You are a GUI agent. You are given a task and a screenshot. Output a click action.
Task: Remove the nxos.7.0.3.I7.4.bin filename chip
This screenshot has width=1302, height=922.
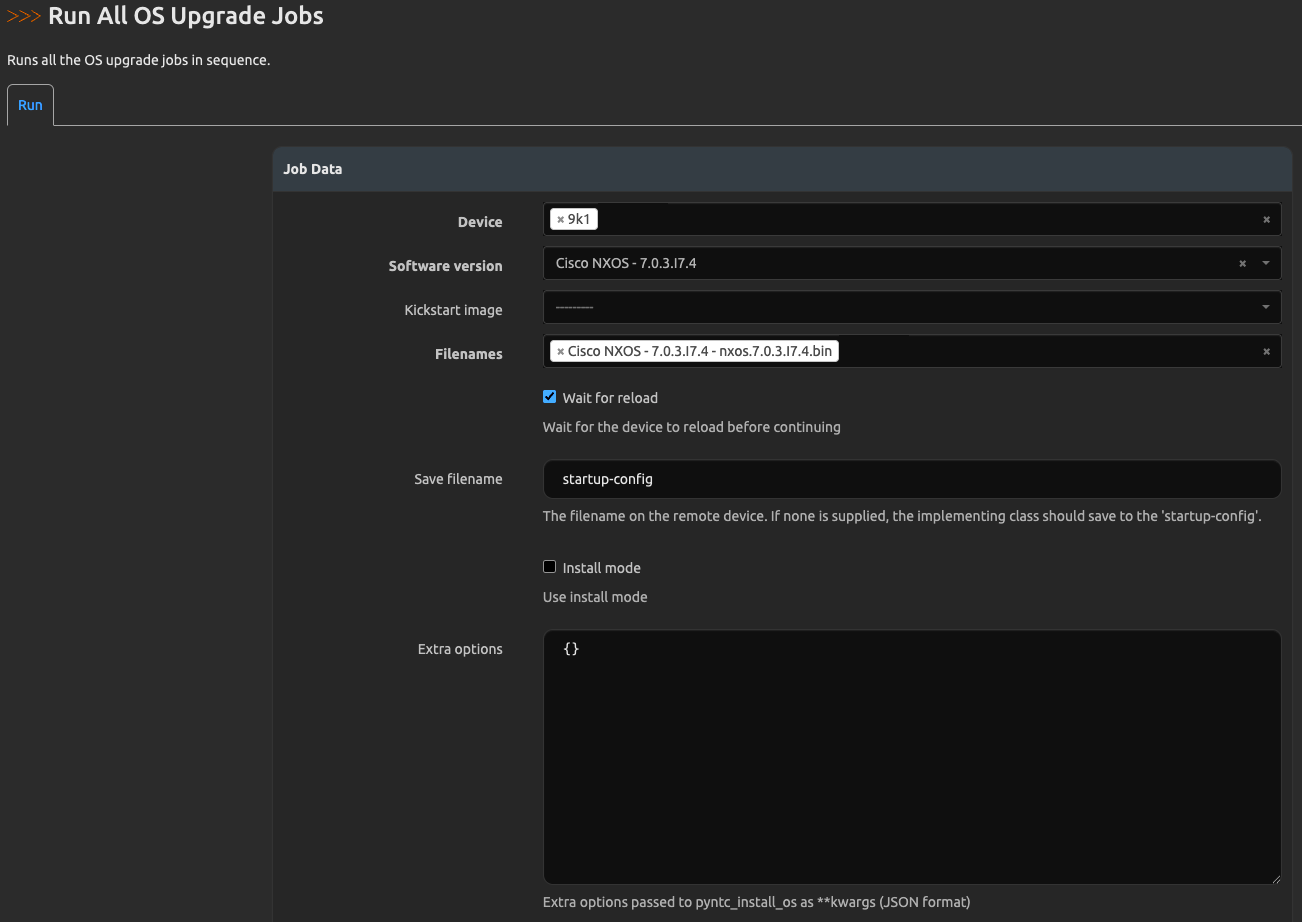pyautogui.click(x=562, y=351)
